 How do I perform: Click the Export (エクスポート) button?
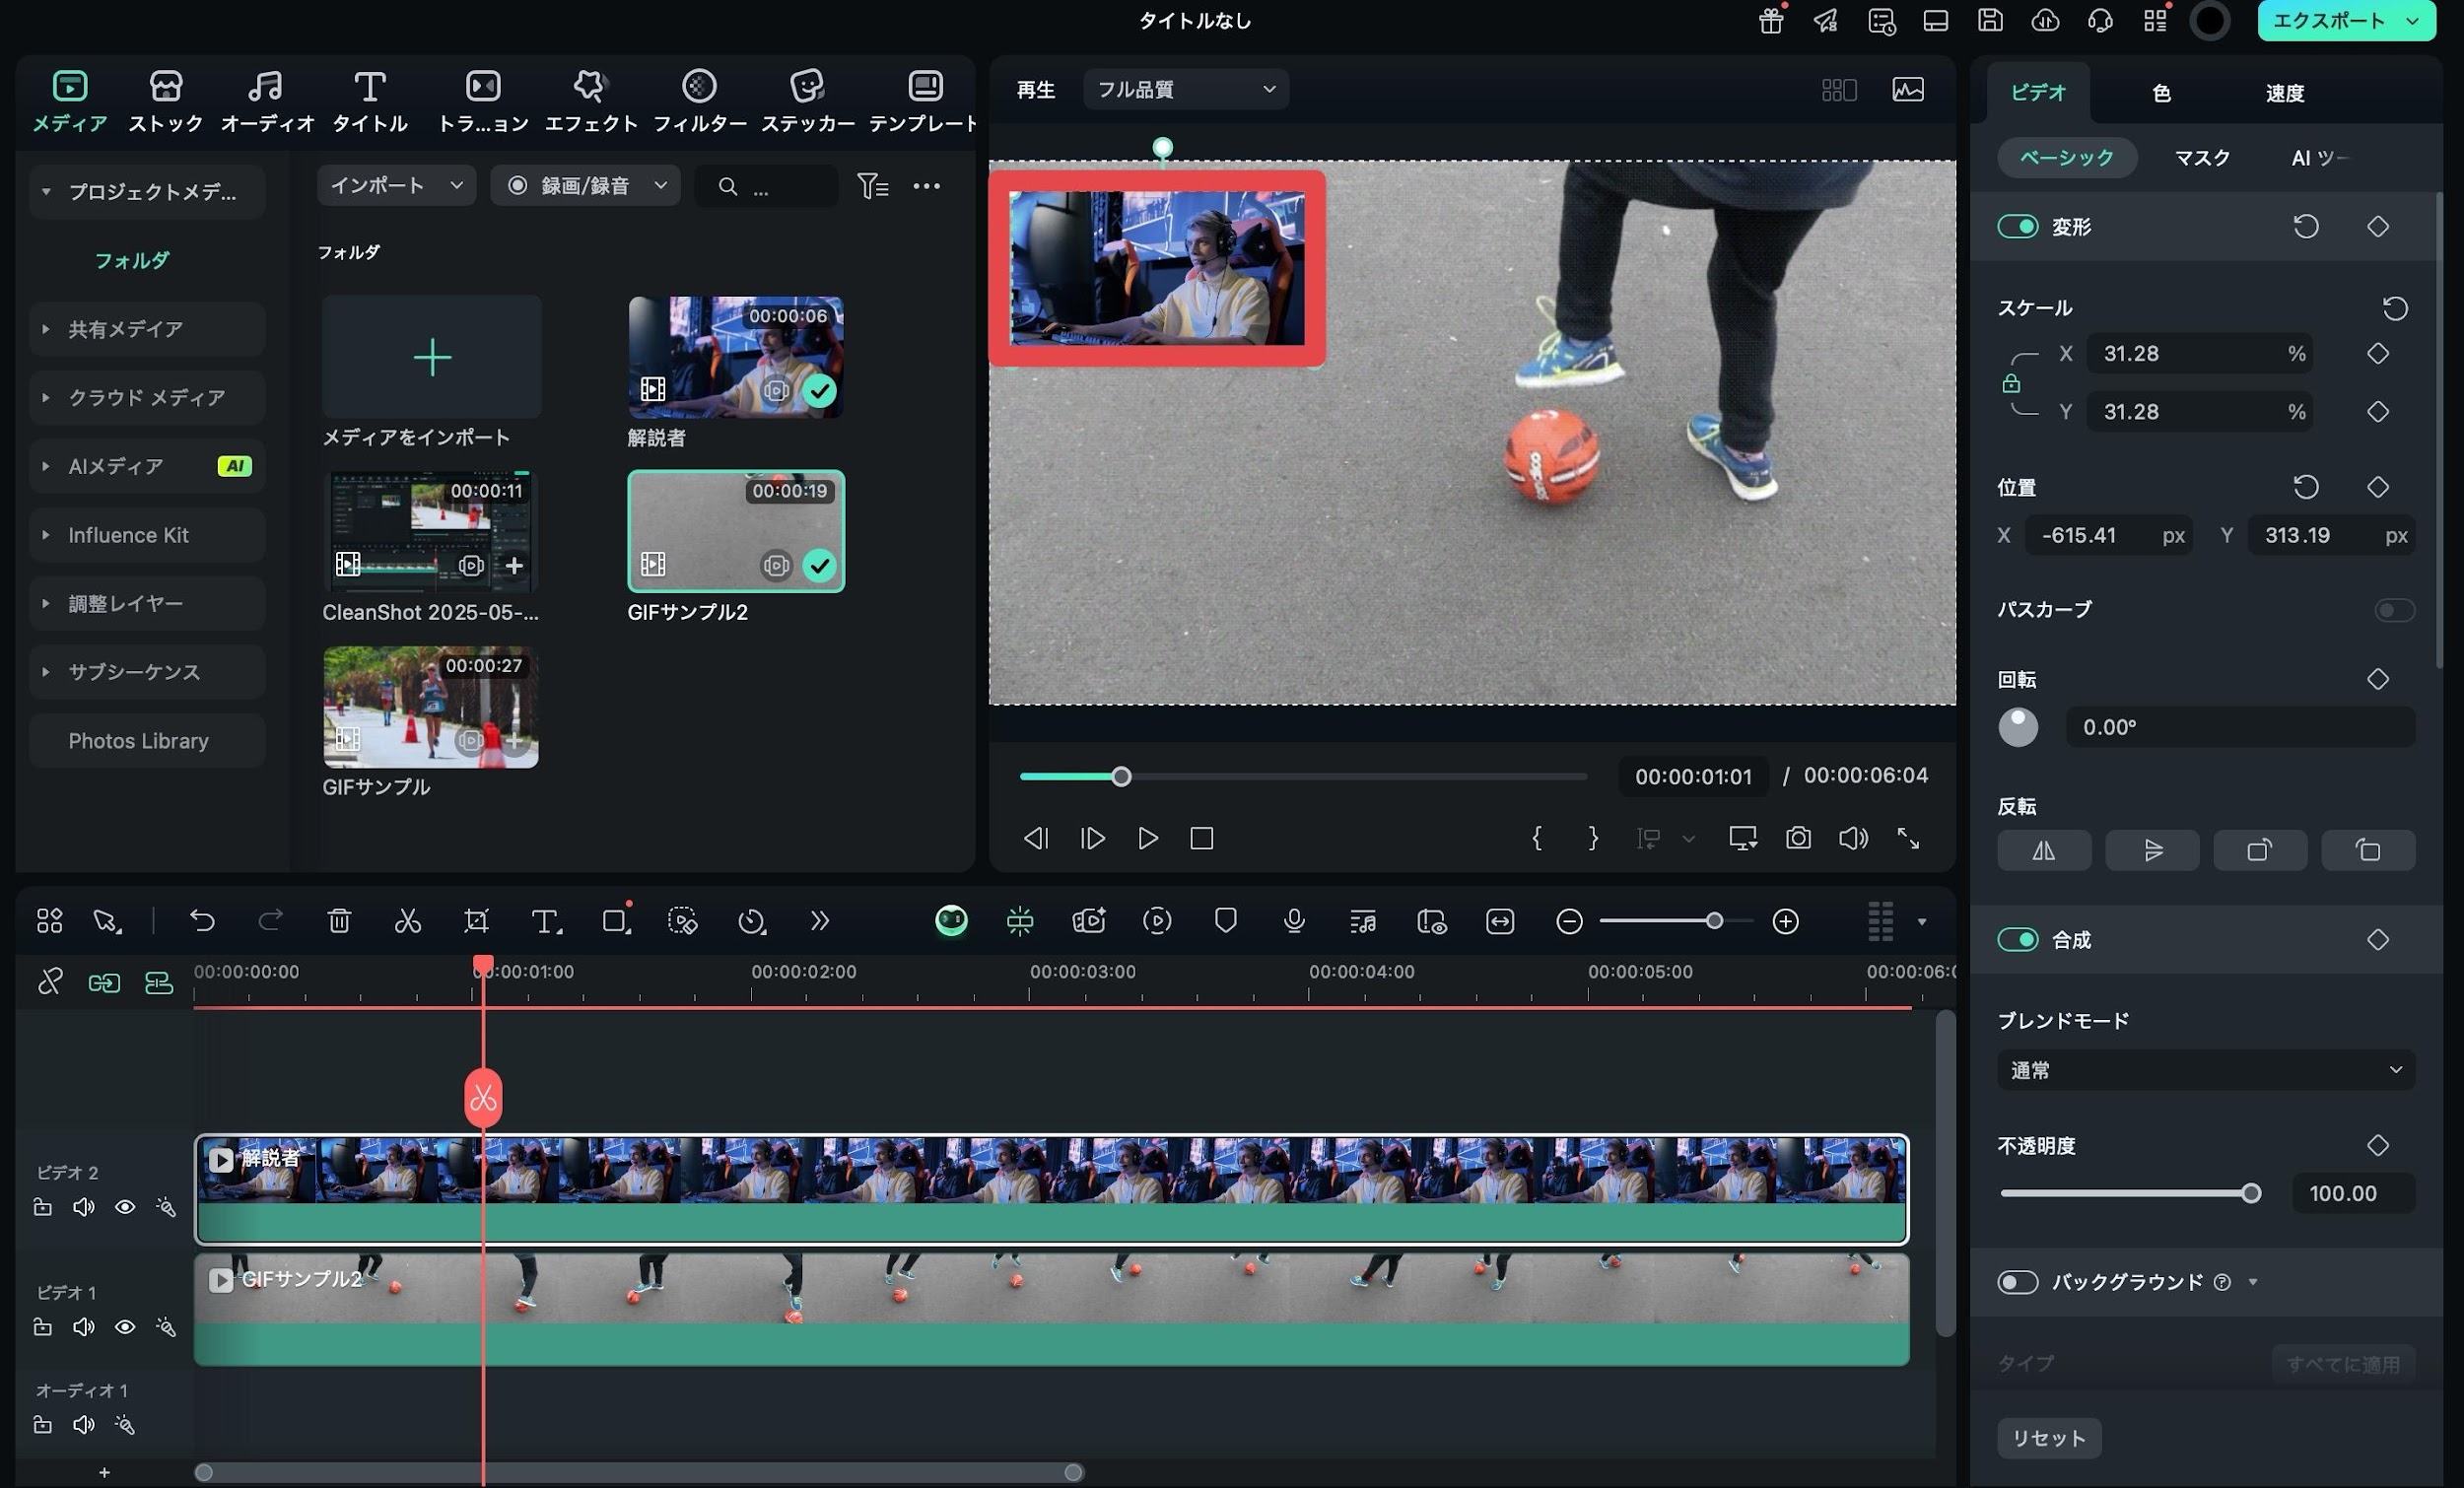(x=2346, y=21)
